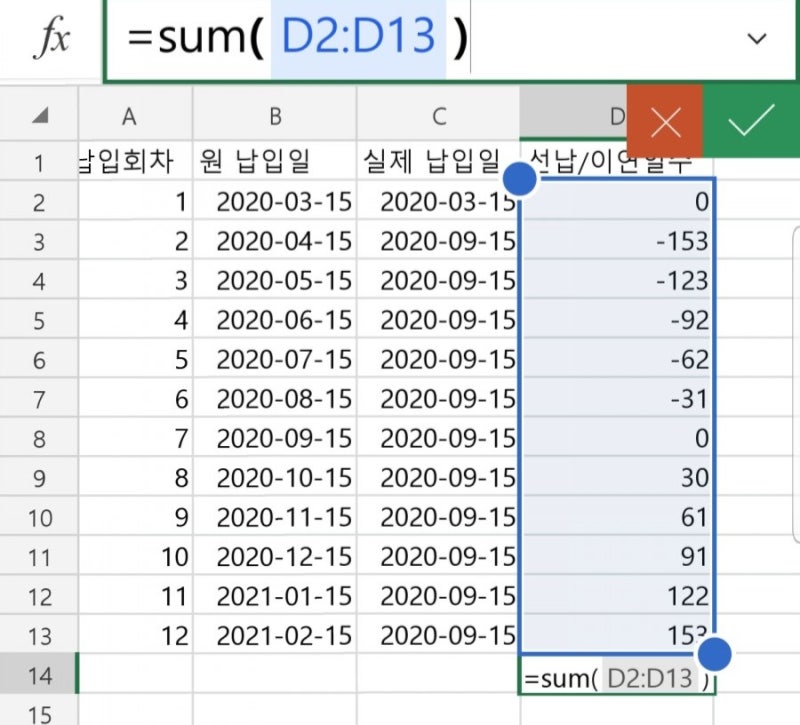
Task: Click the 122 value cell
Action: [x=616, y=596]
